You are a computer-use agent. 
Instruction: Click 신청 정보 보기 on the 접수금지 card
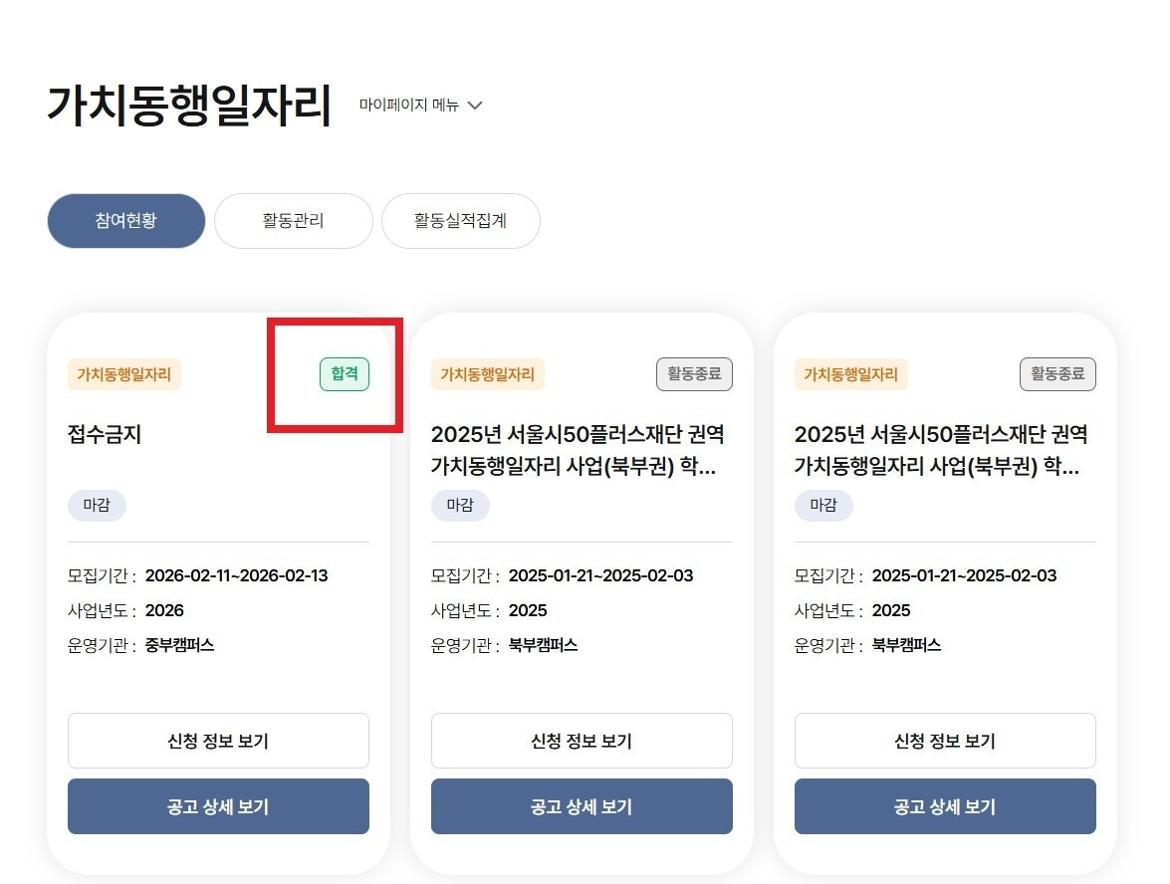(x=218, y=741)
